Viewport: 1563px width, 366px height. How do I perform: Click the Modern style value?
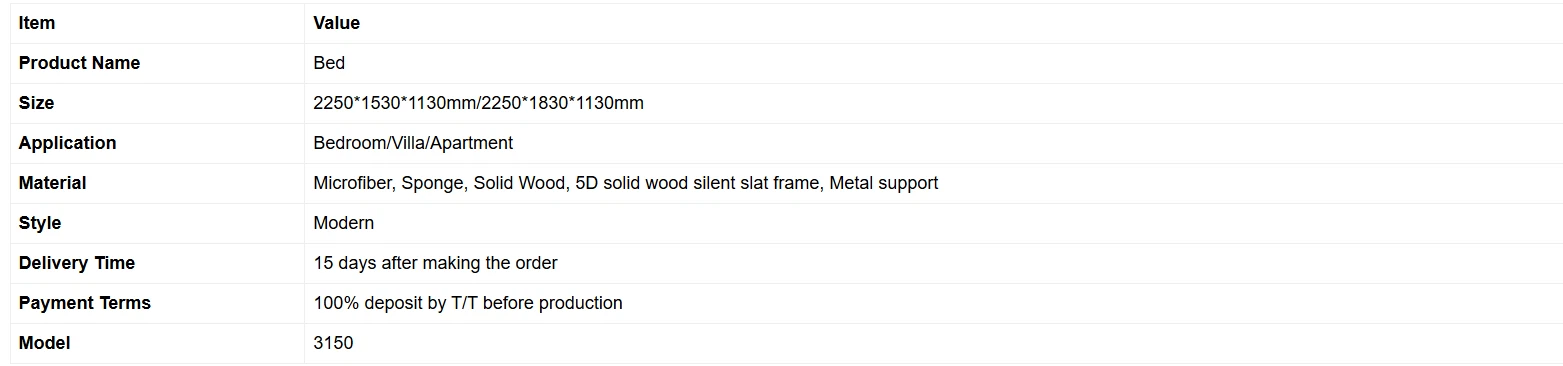(x=344, y=223)
